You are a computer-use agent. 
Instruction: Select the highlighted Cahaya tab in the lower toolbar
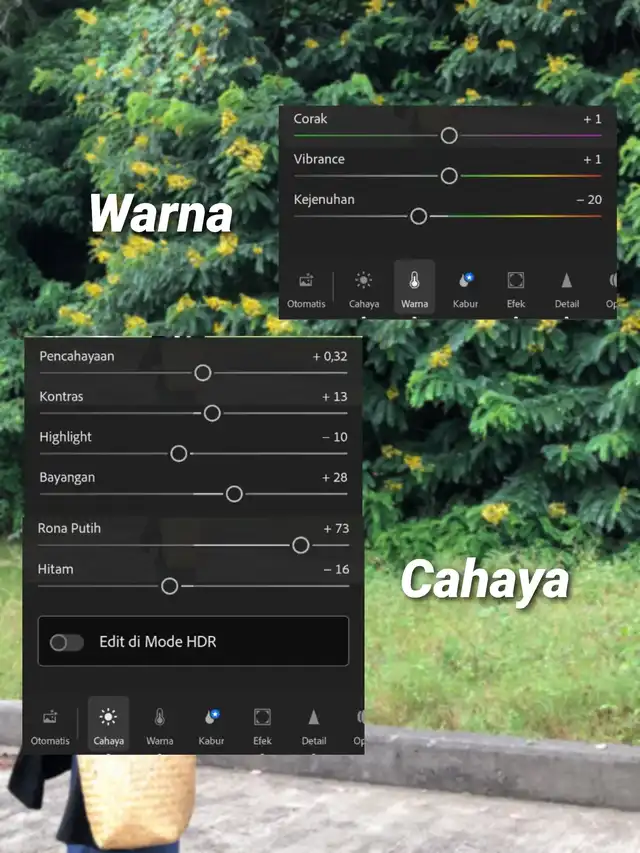point(108,724)
